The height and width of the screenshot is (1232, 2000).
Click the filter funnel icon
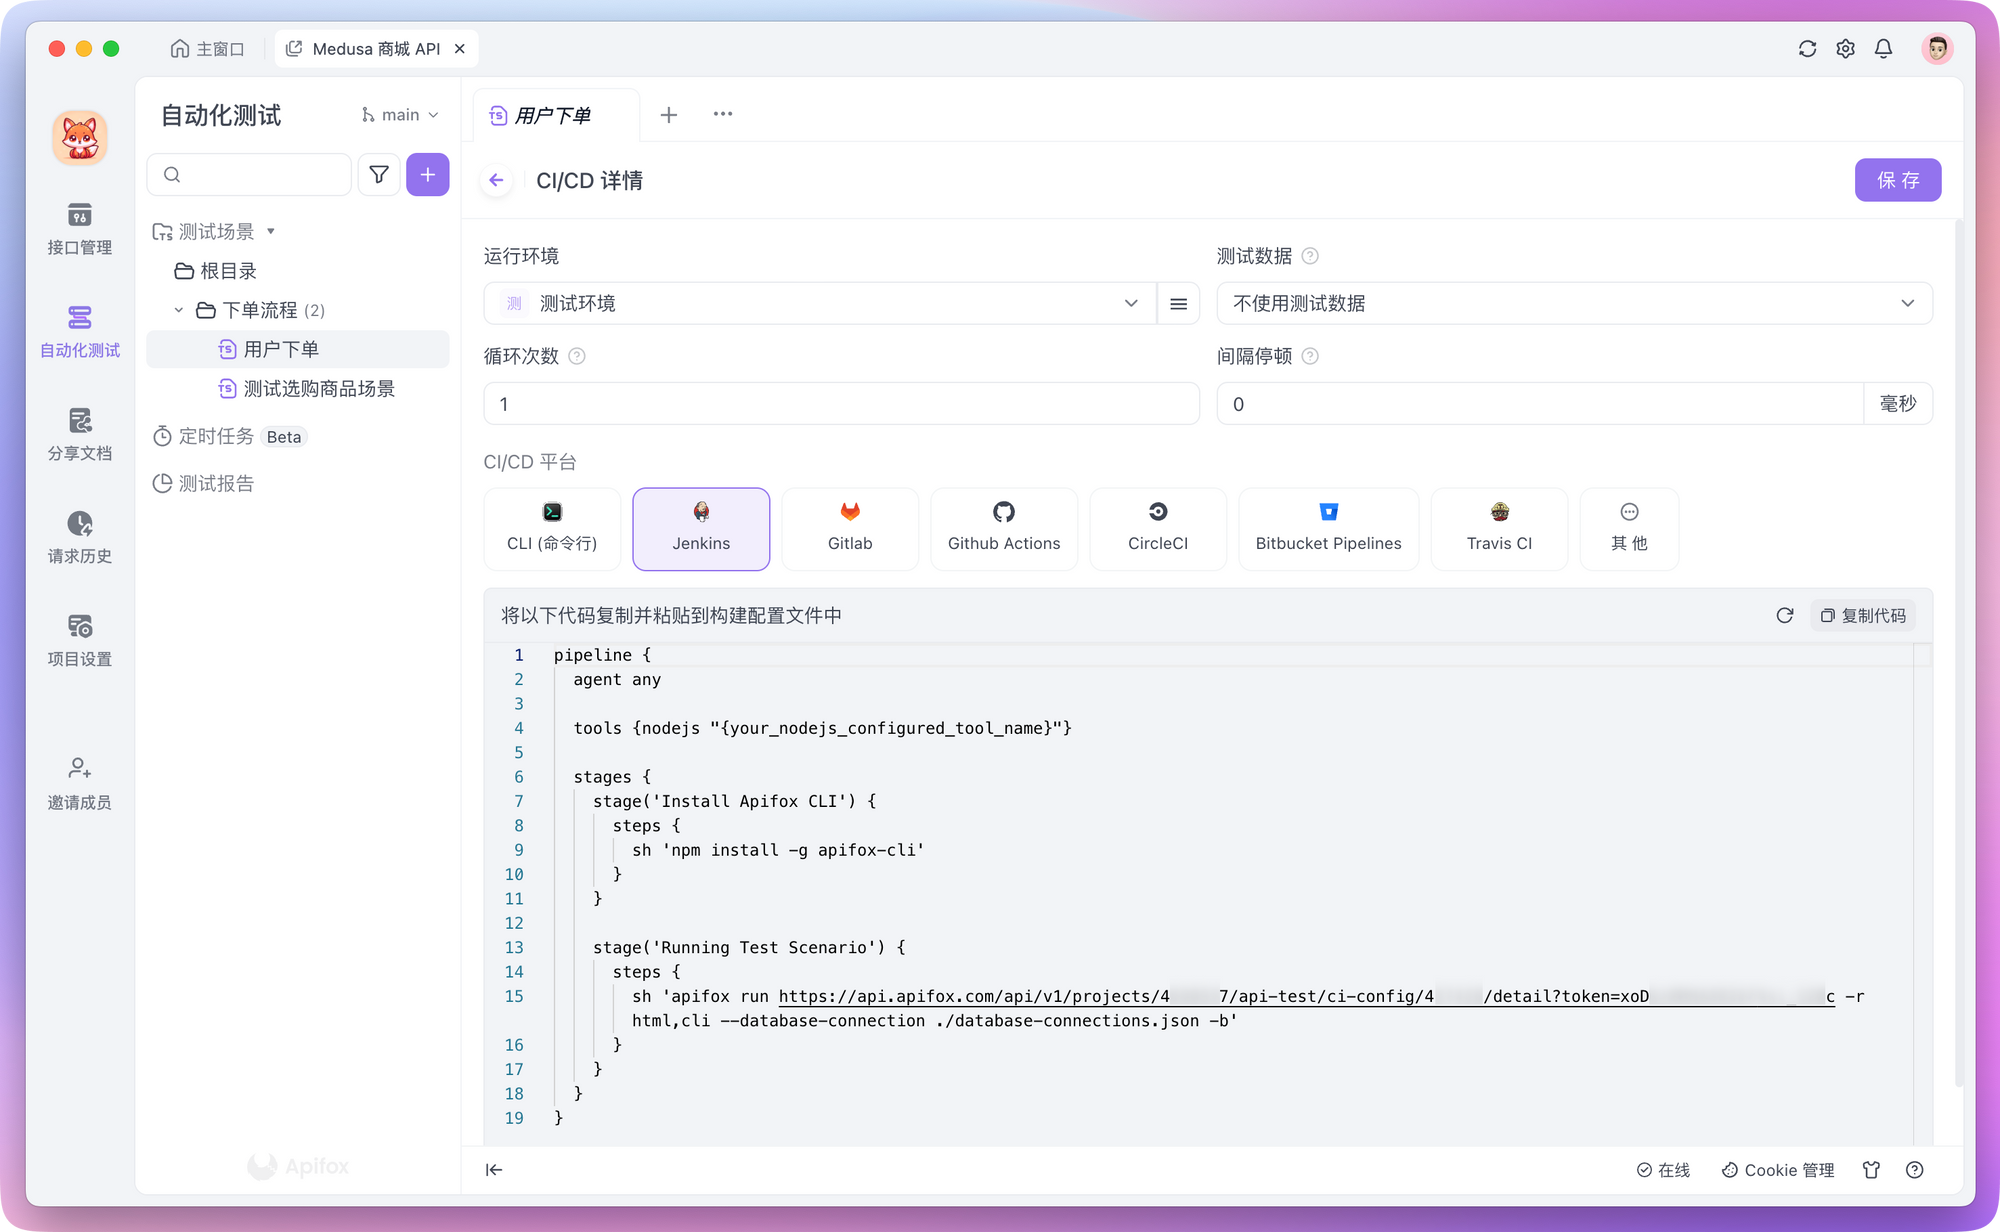pyautogui.click(x=379, y=175)
